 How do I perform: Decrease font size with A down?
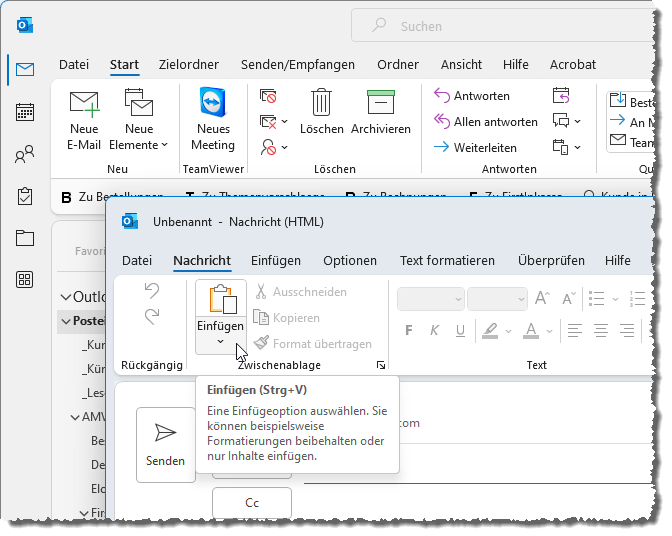(x=569, y=298)
